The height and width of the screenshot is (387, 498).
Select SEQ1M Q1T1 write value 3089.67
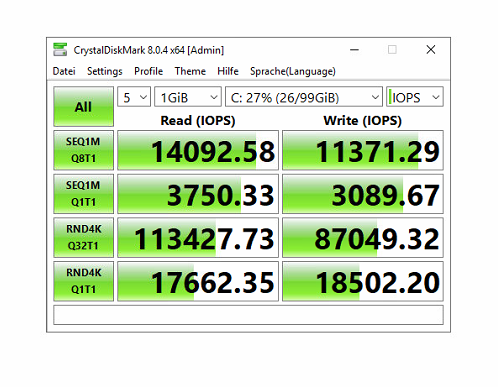click(363, 194)
